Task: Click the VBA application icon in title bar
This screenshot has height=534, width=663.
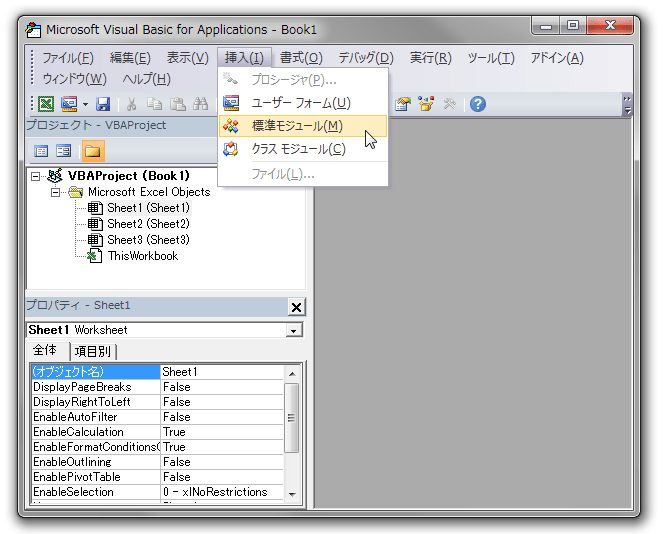Action: tap(33, 30)
